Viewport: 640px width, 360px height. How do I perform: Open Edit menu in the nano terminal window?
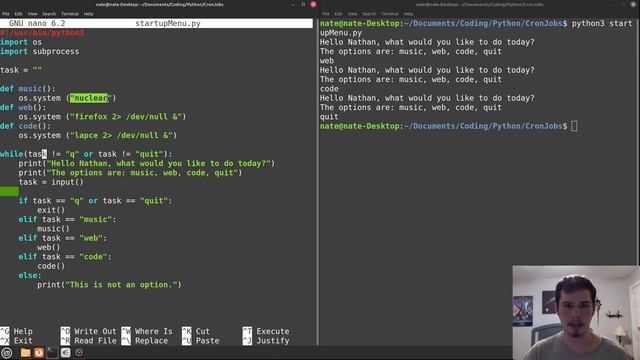pos(18,14)
